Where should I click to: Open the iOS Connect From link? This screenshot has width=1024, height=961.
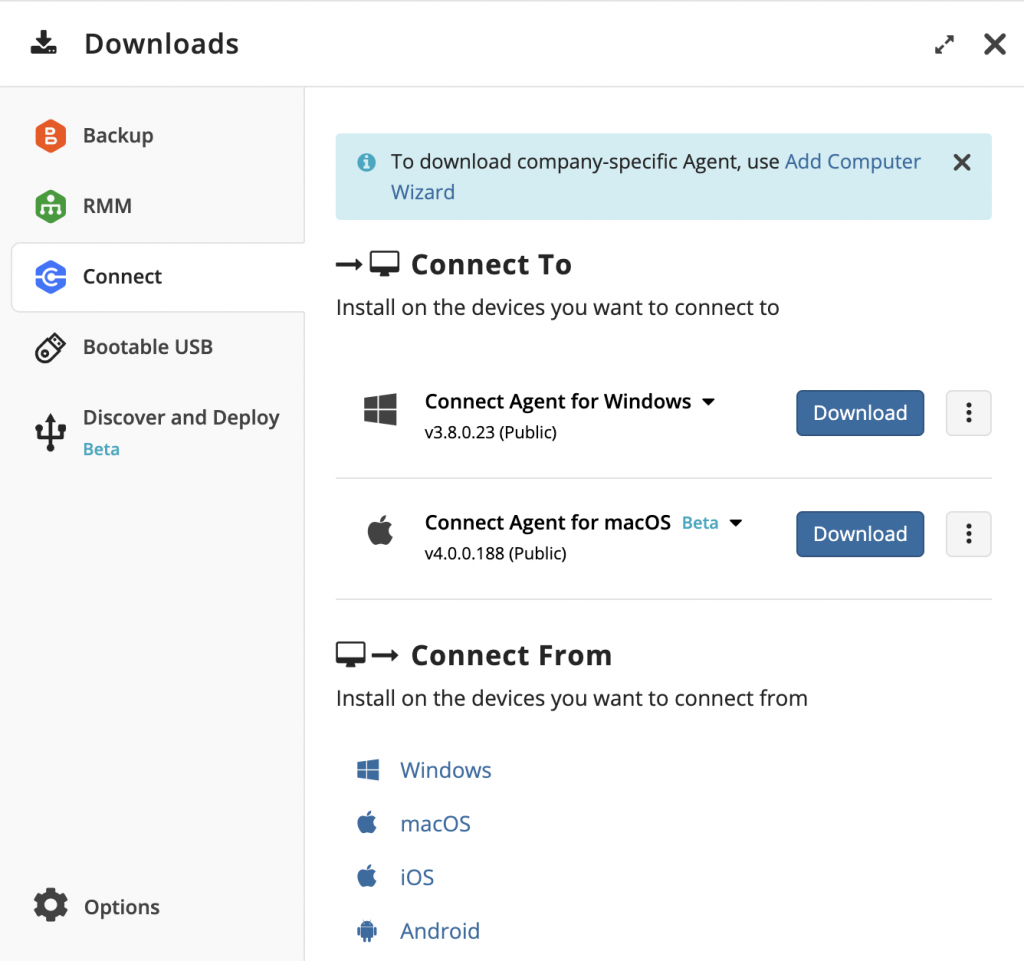coord(417,877)
